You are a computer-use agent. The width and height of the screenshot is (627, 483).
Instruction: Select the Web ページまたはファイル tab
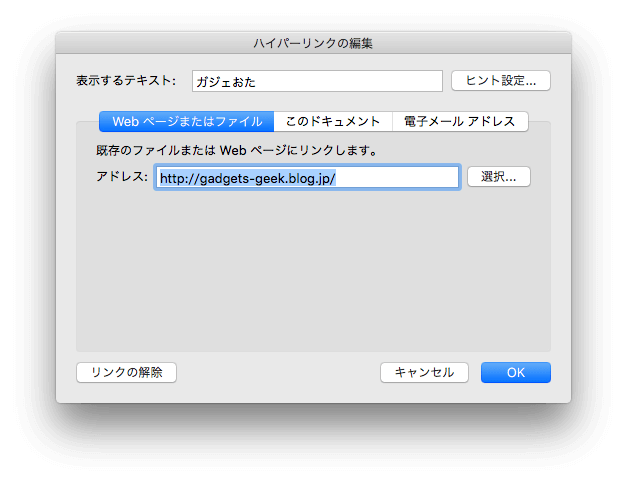pos(186,121)
